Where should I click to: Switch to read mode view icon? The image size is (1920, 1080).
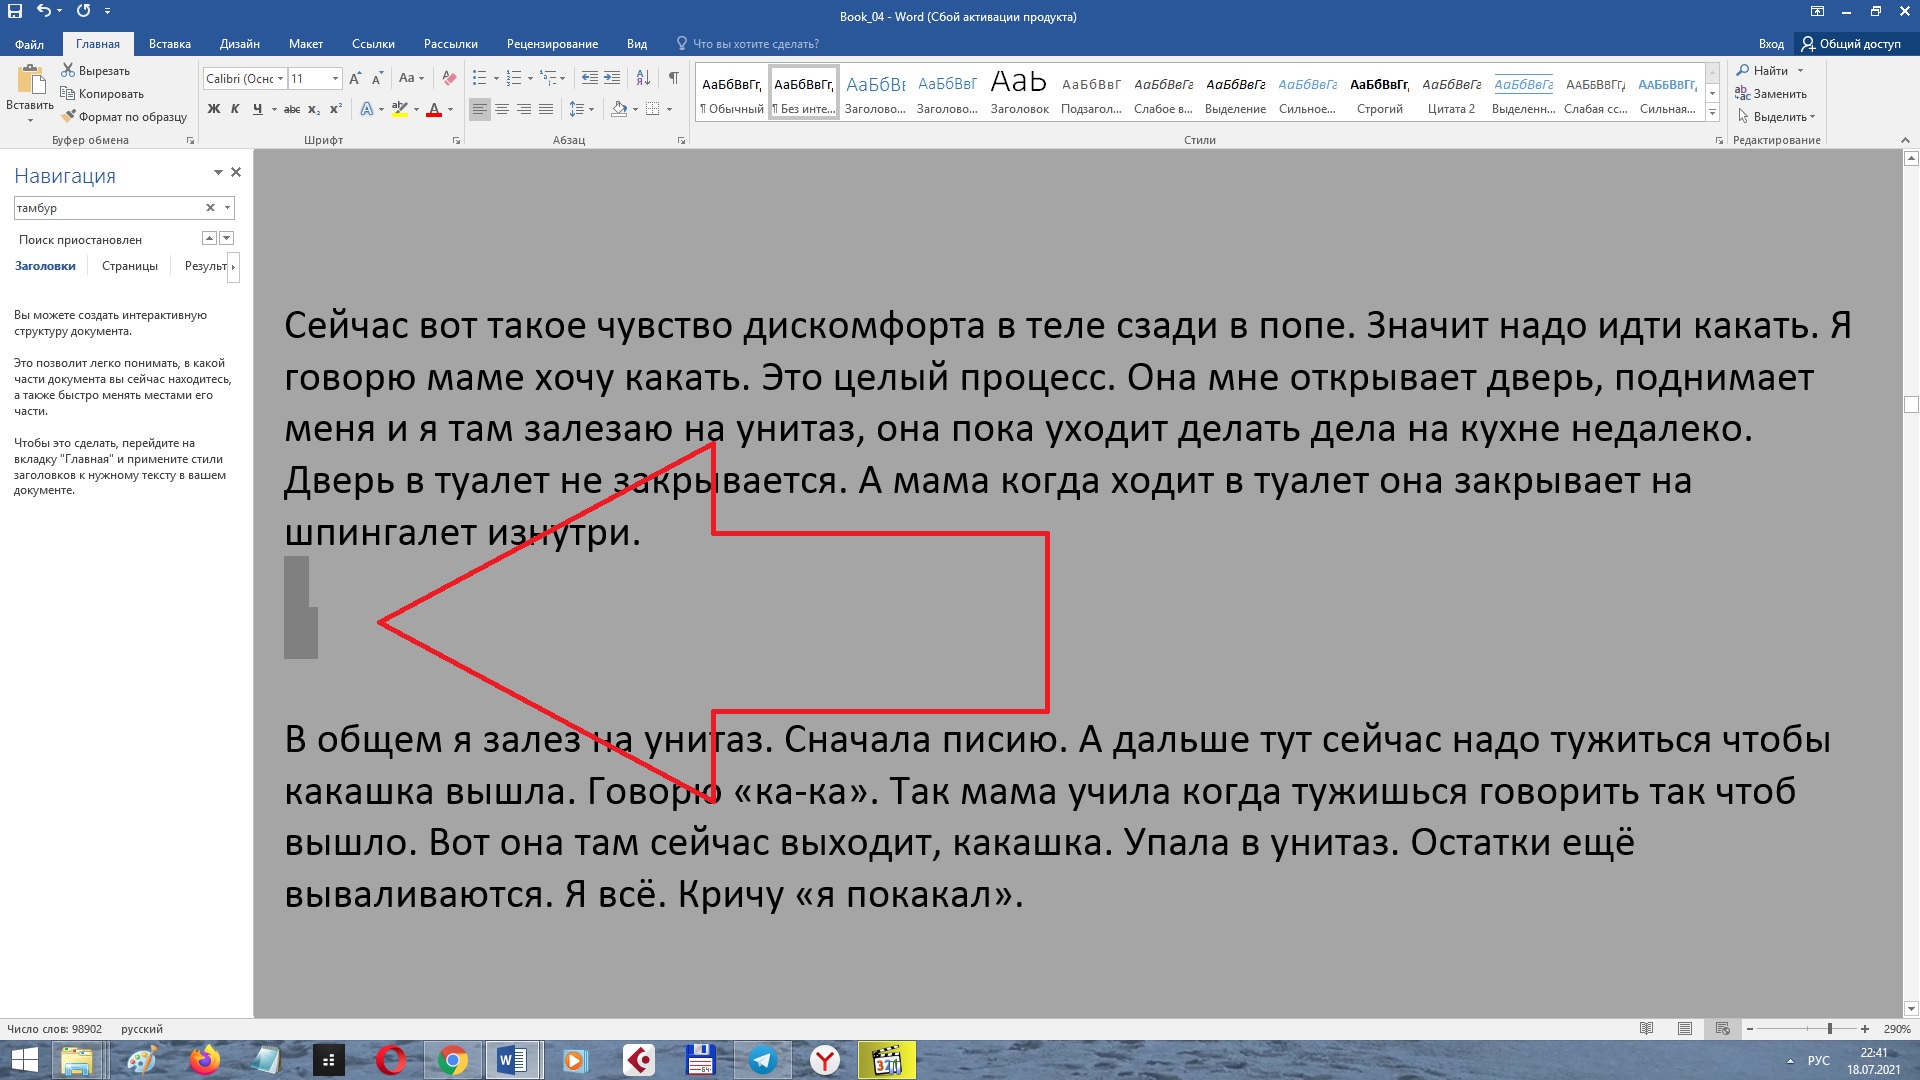(1646, 1029)
